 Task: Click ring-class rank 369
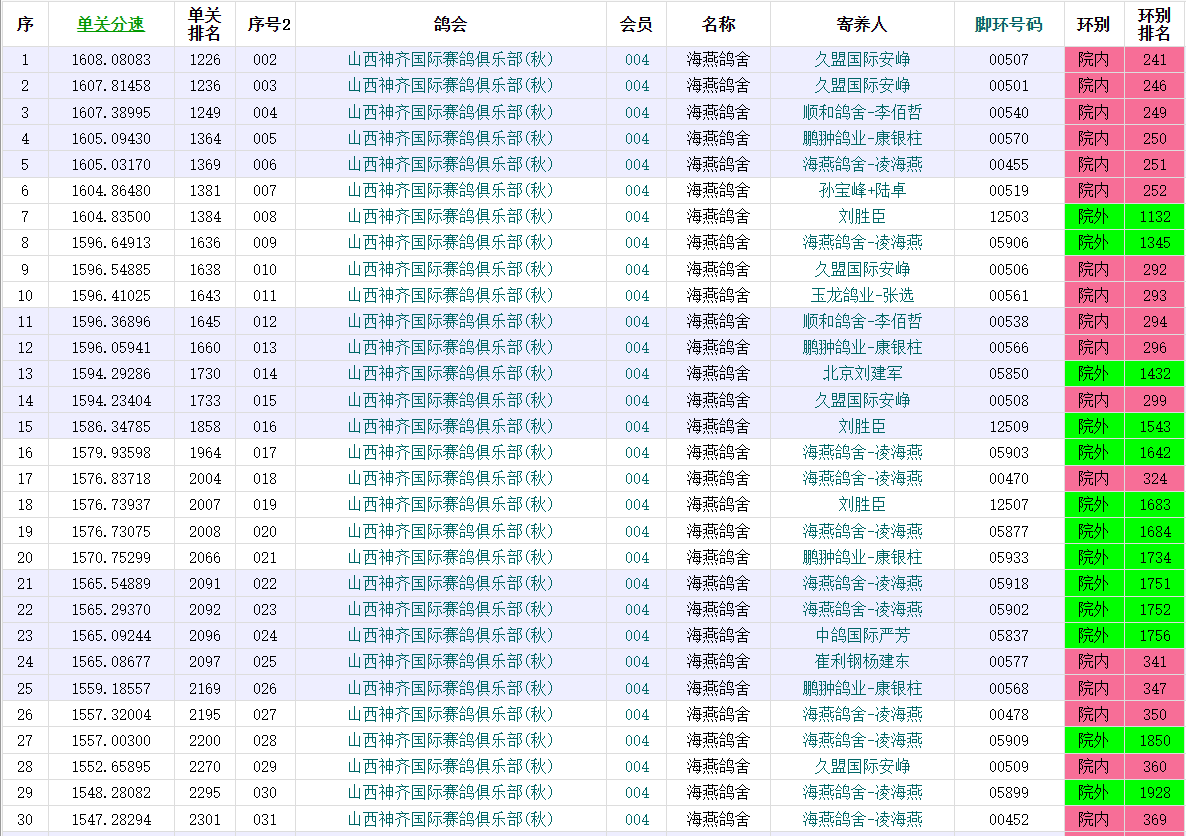(x=1154, y=819)
